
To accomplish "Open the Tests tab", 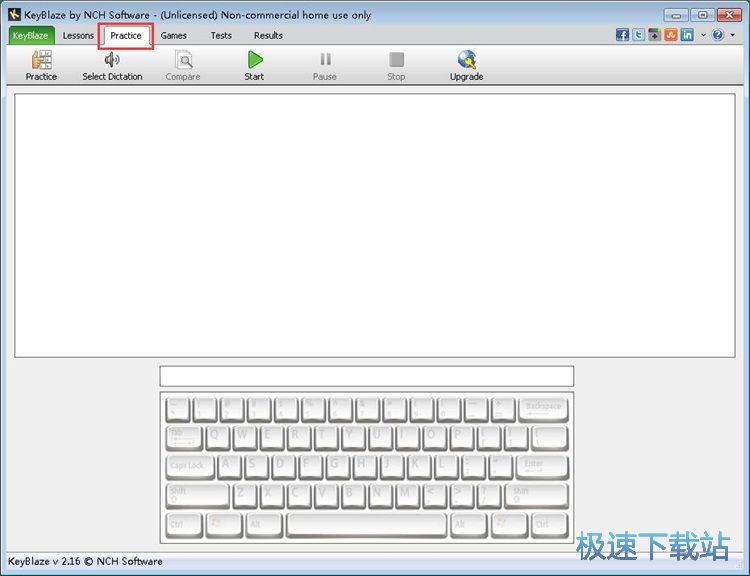I will tap(221, 35).
